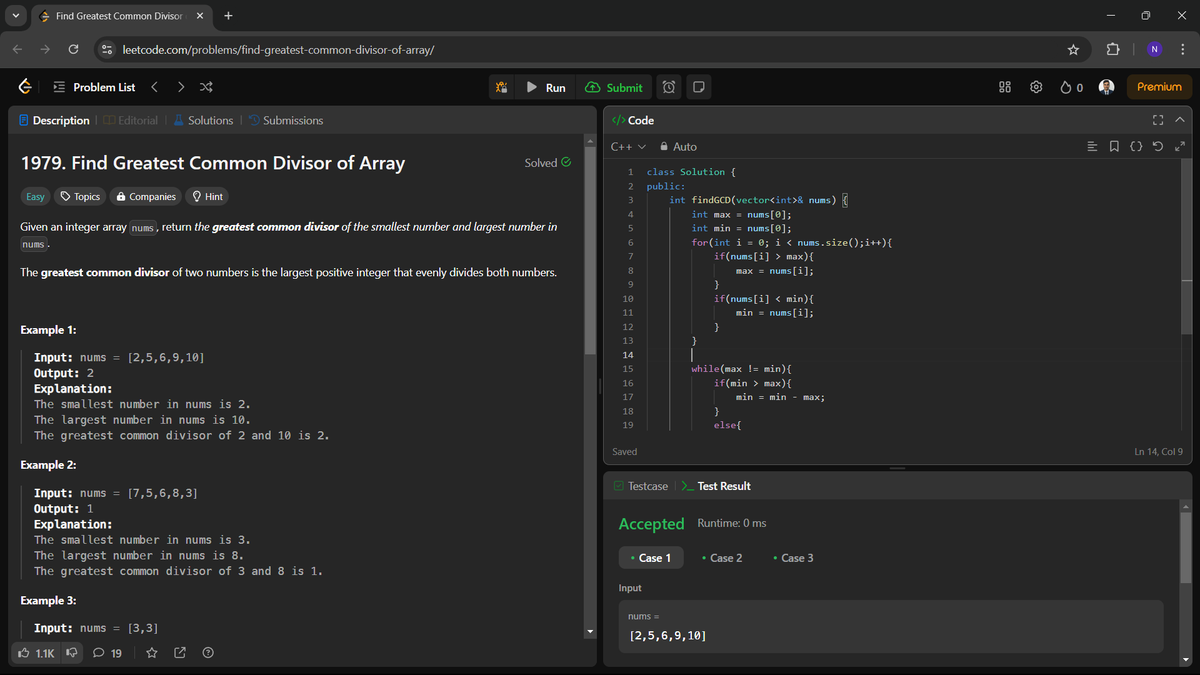Run the code with the Run button

(x=546, y=87)
